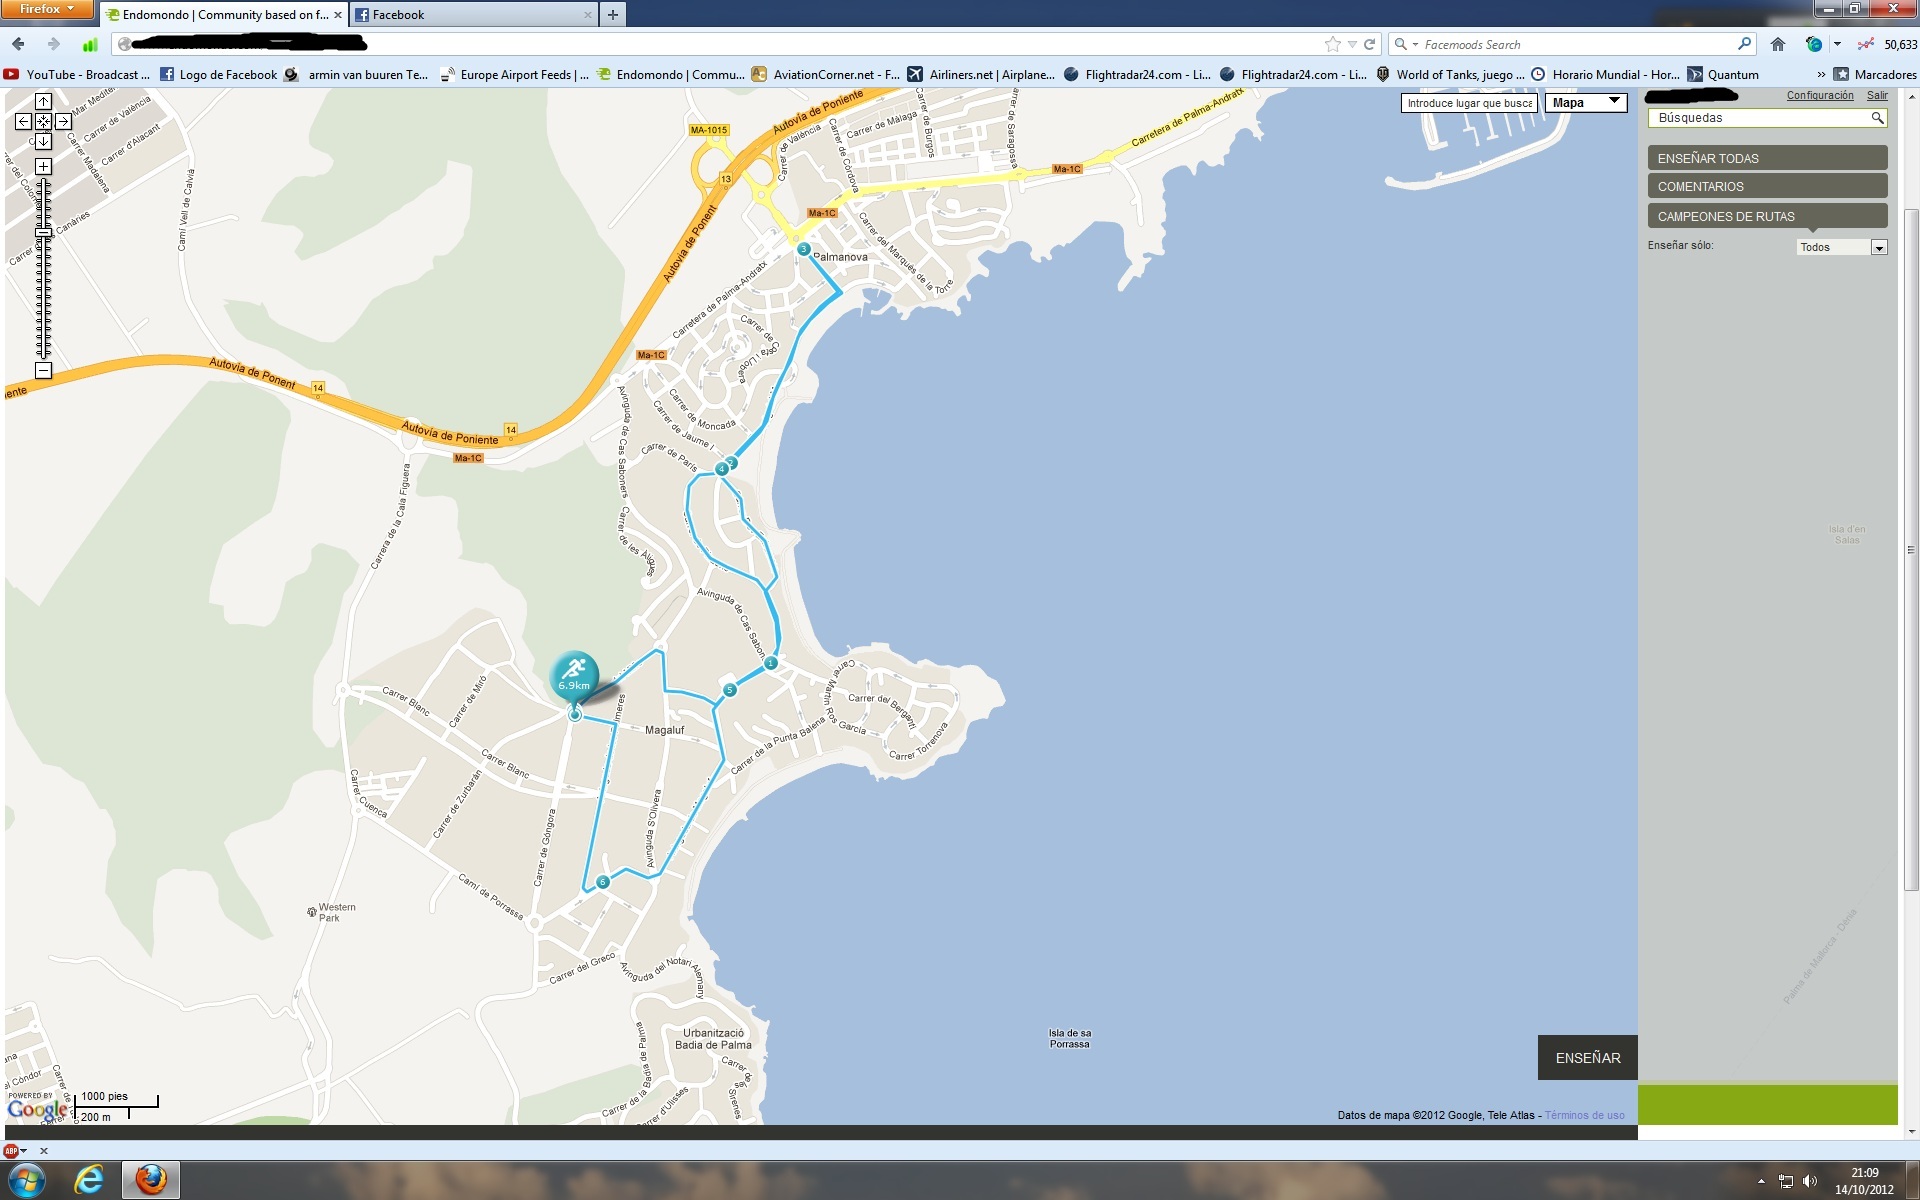Click the map recenter icon between arrows

[43, 121]
